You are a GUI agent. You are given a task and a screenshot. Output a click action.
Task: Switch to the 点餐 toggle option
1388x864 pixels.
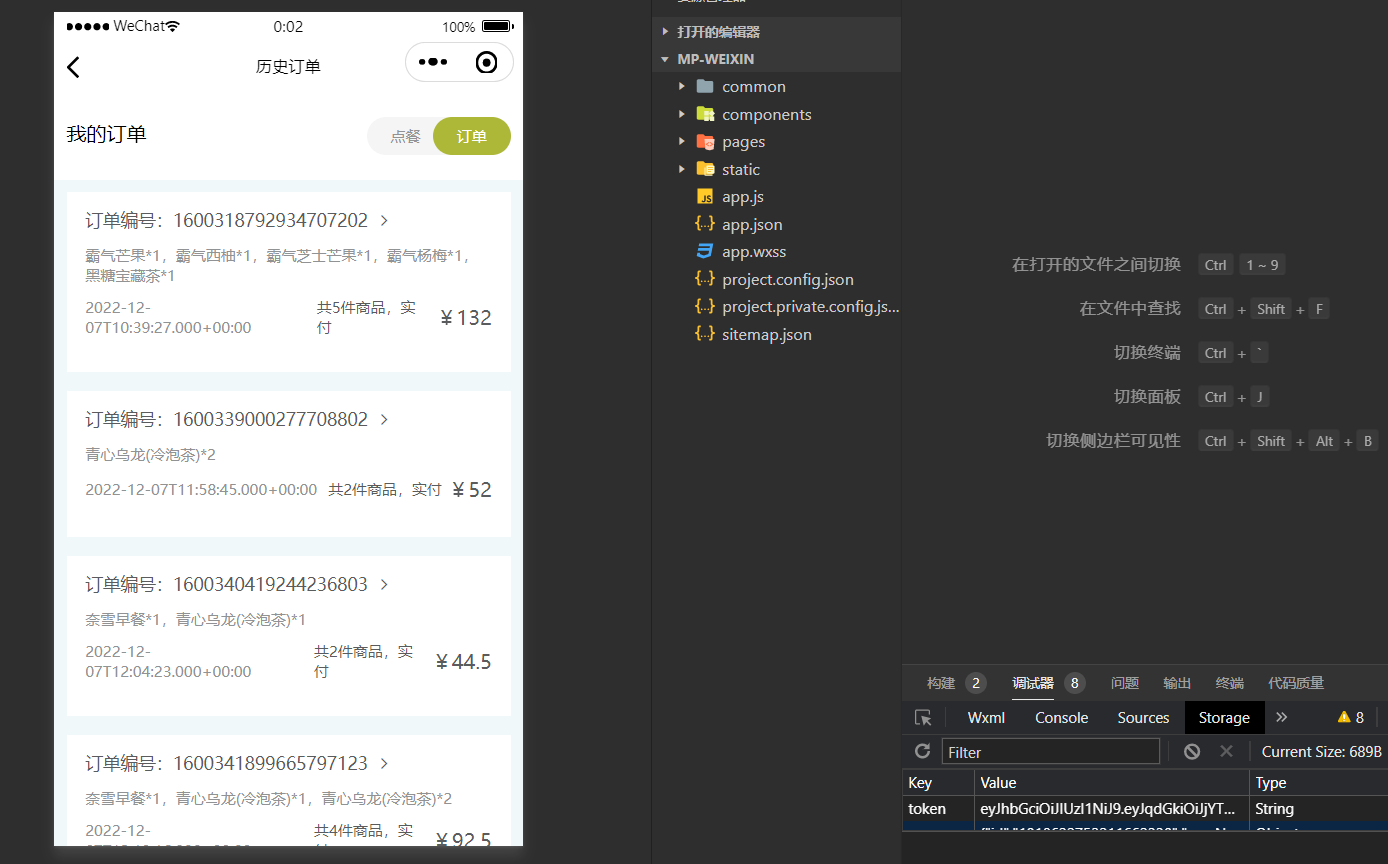click(405, 136)
